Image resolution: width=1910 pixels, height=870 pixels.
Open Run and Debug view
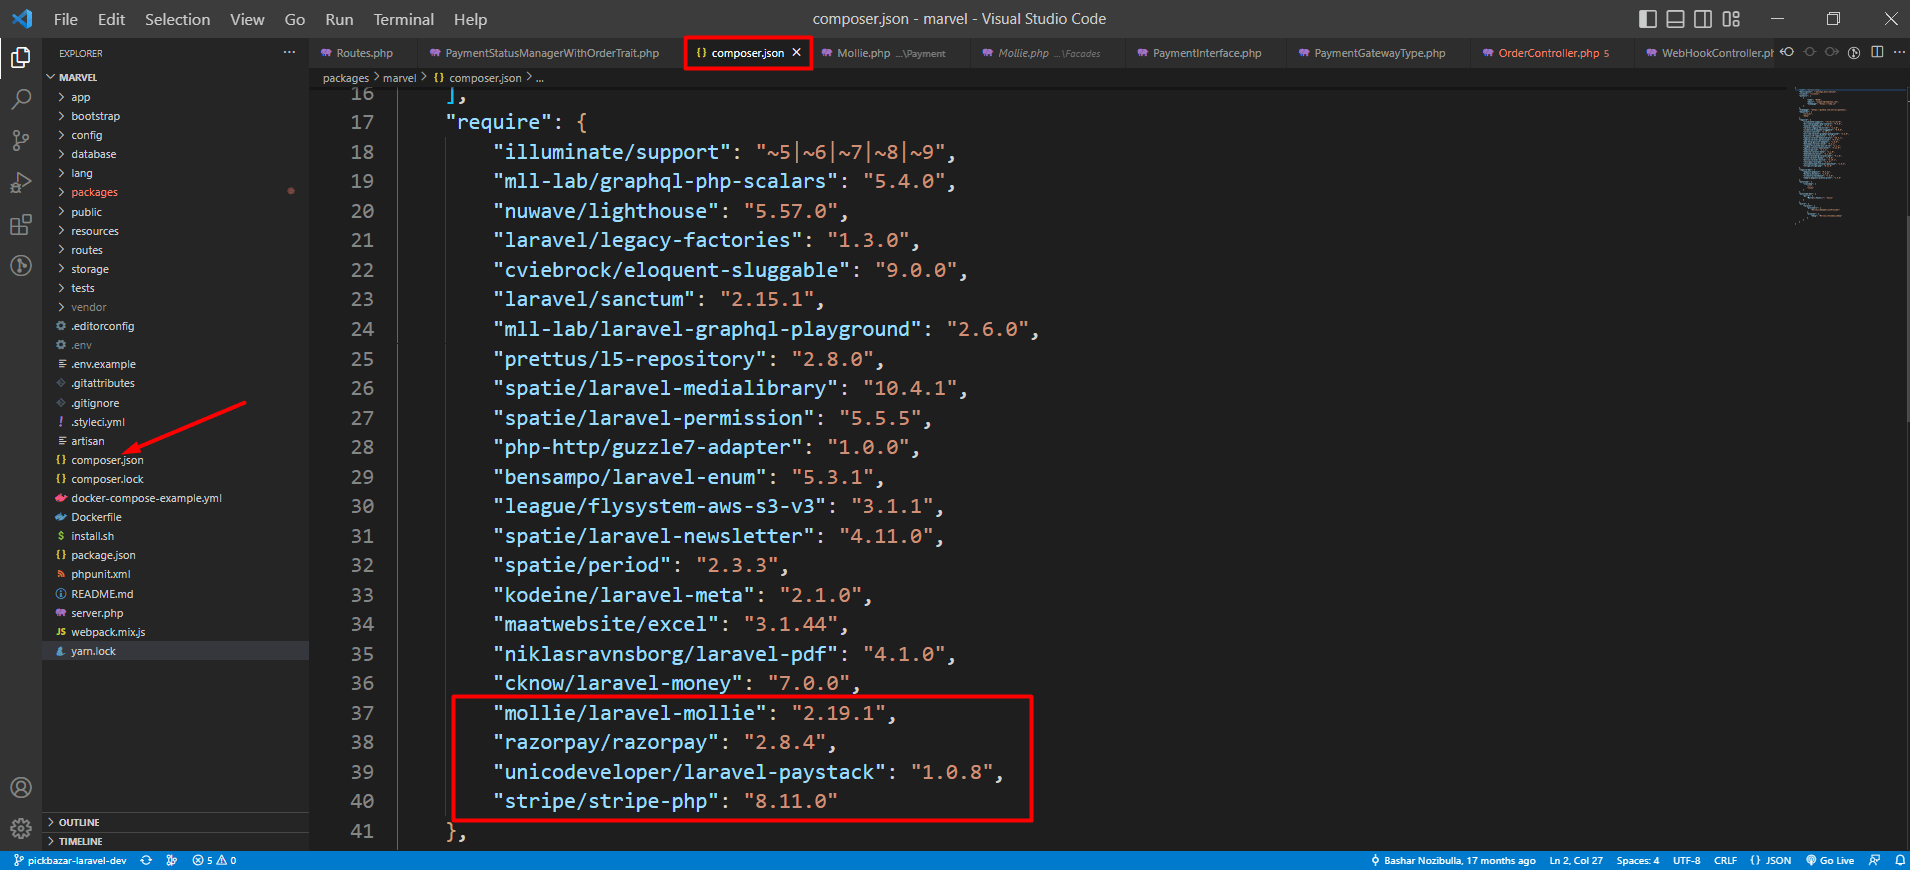pyautogui.click(x=20, y=183)
